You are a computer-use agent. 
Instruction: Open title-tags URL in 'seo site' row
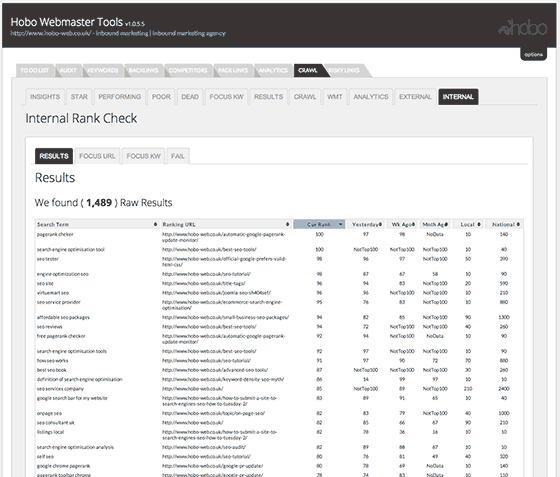coord(204,283)
